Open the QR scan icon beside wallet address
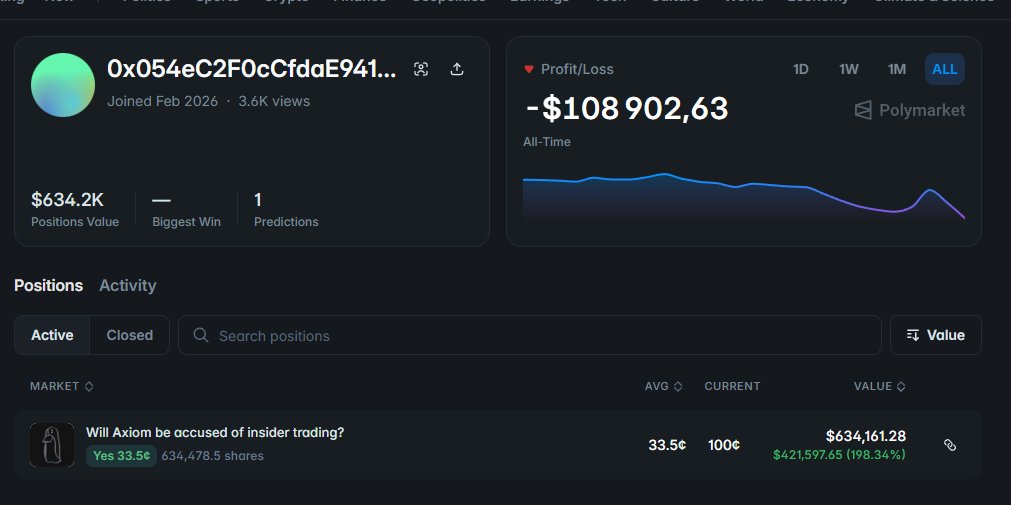This screenshot has height=505, width=1011. click(x=421, y=69)
